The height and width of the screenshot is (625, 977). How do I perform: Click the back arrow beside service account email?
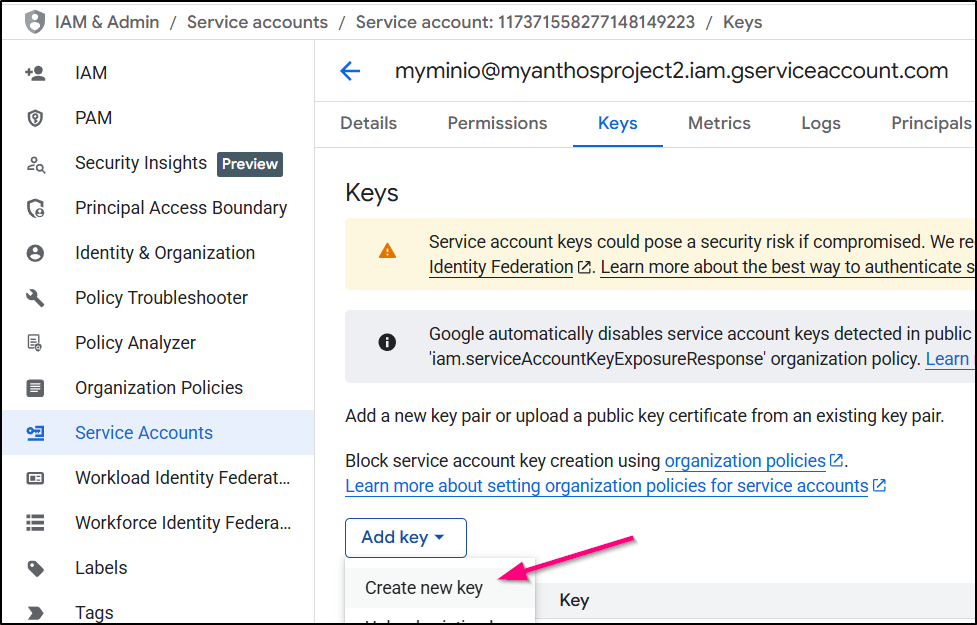[349, 71]
